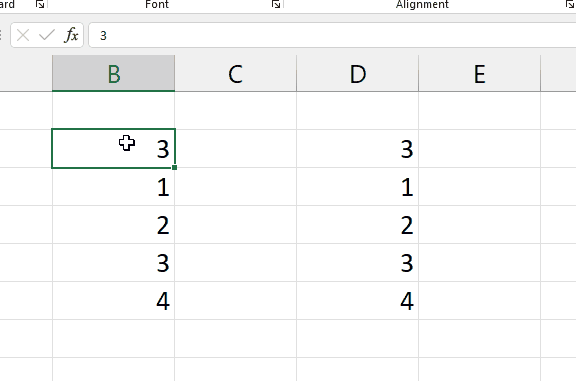This screenshot has height=381, width=576.
Task: Click the fill handle of selected cell
Action: [174, 168]
